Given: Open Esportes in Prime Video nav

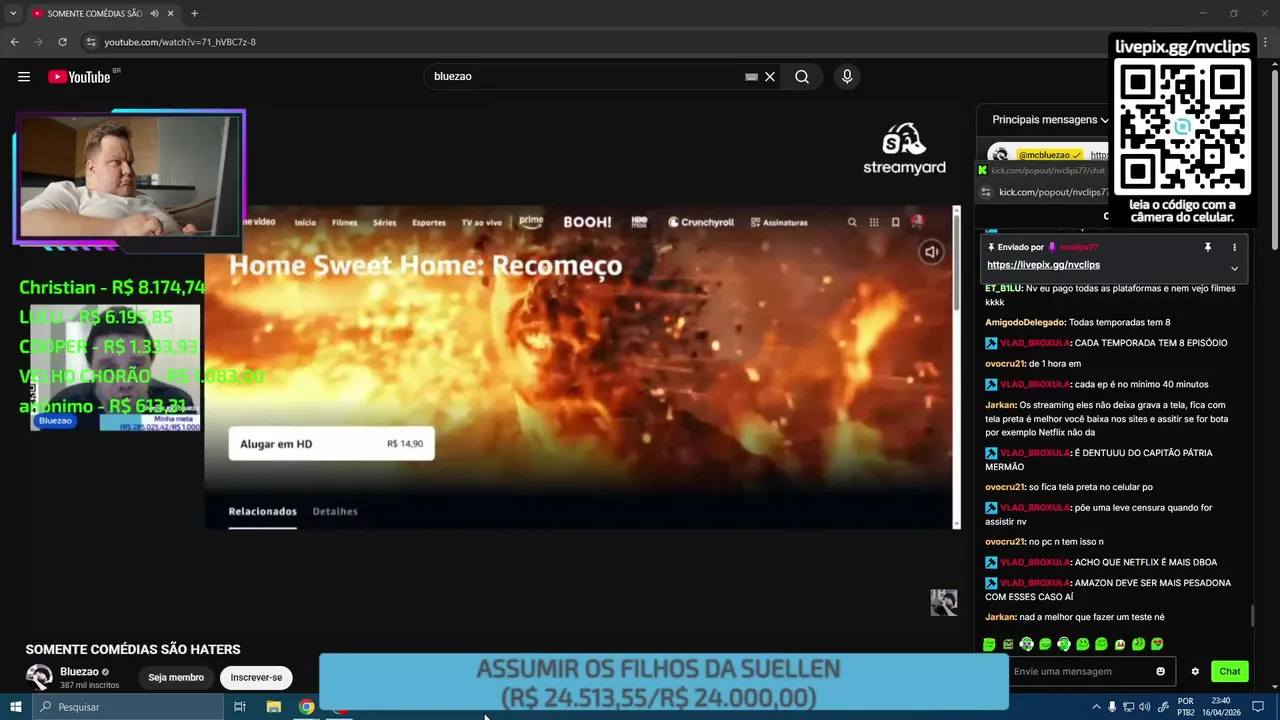Looking at the screenshot, I should 428,222.
